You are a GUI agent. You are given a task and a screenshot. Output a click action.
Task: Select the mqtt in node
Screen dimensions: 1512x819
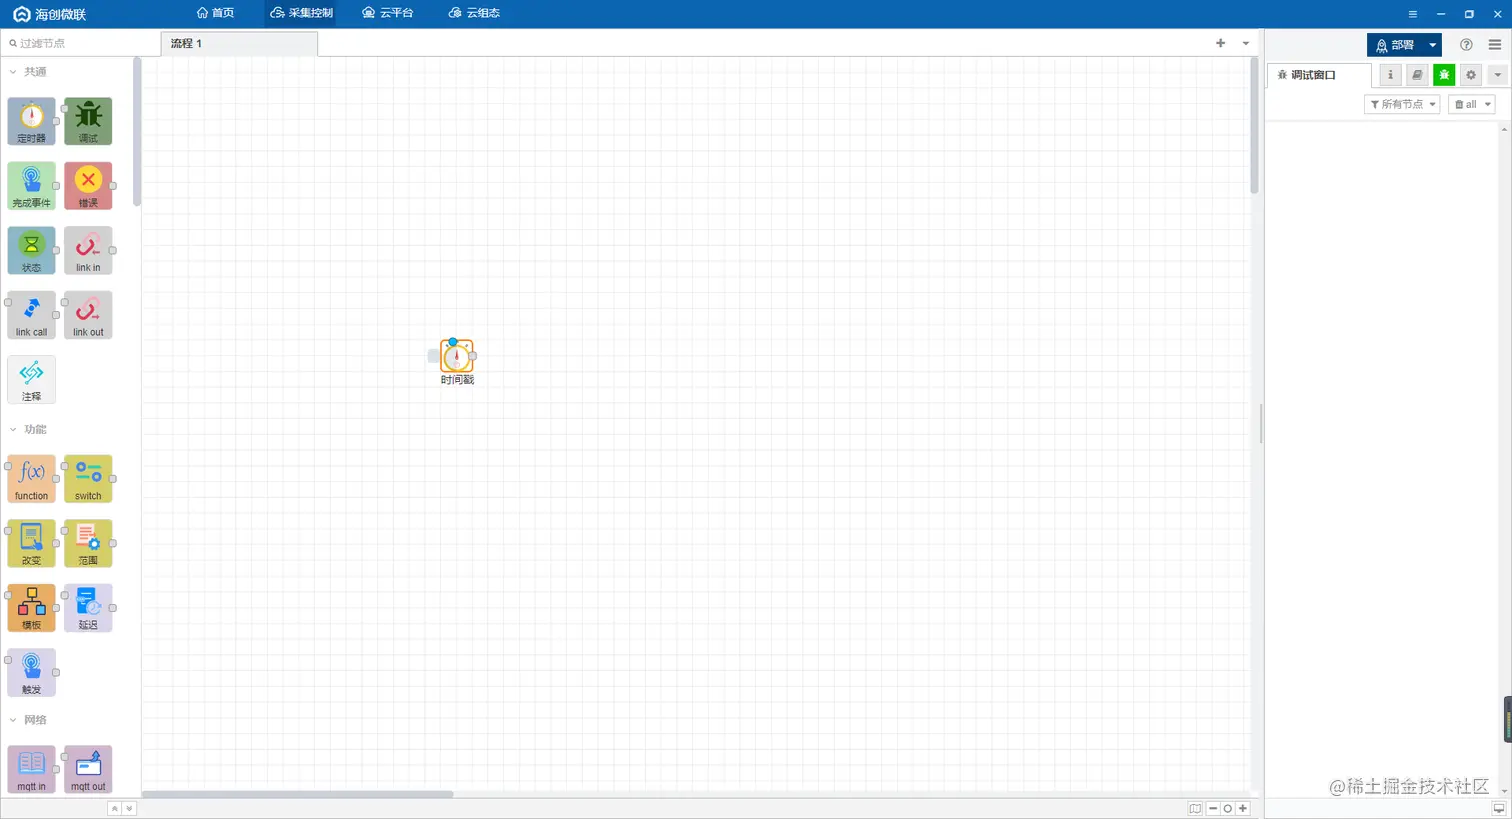[31, 769]
